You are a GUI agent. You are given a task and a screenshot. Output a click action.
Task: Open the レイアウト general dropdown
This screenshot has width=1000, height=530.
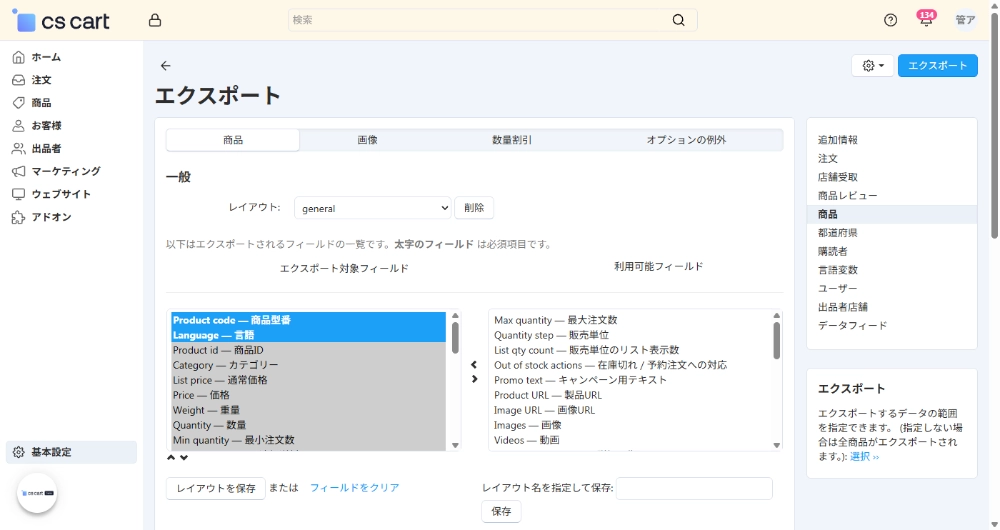[372, 208]
